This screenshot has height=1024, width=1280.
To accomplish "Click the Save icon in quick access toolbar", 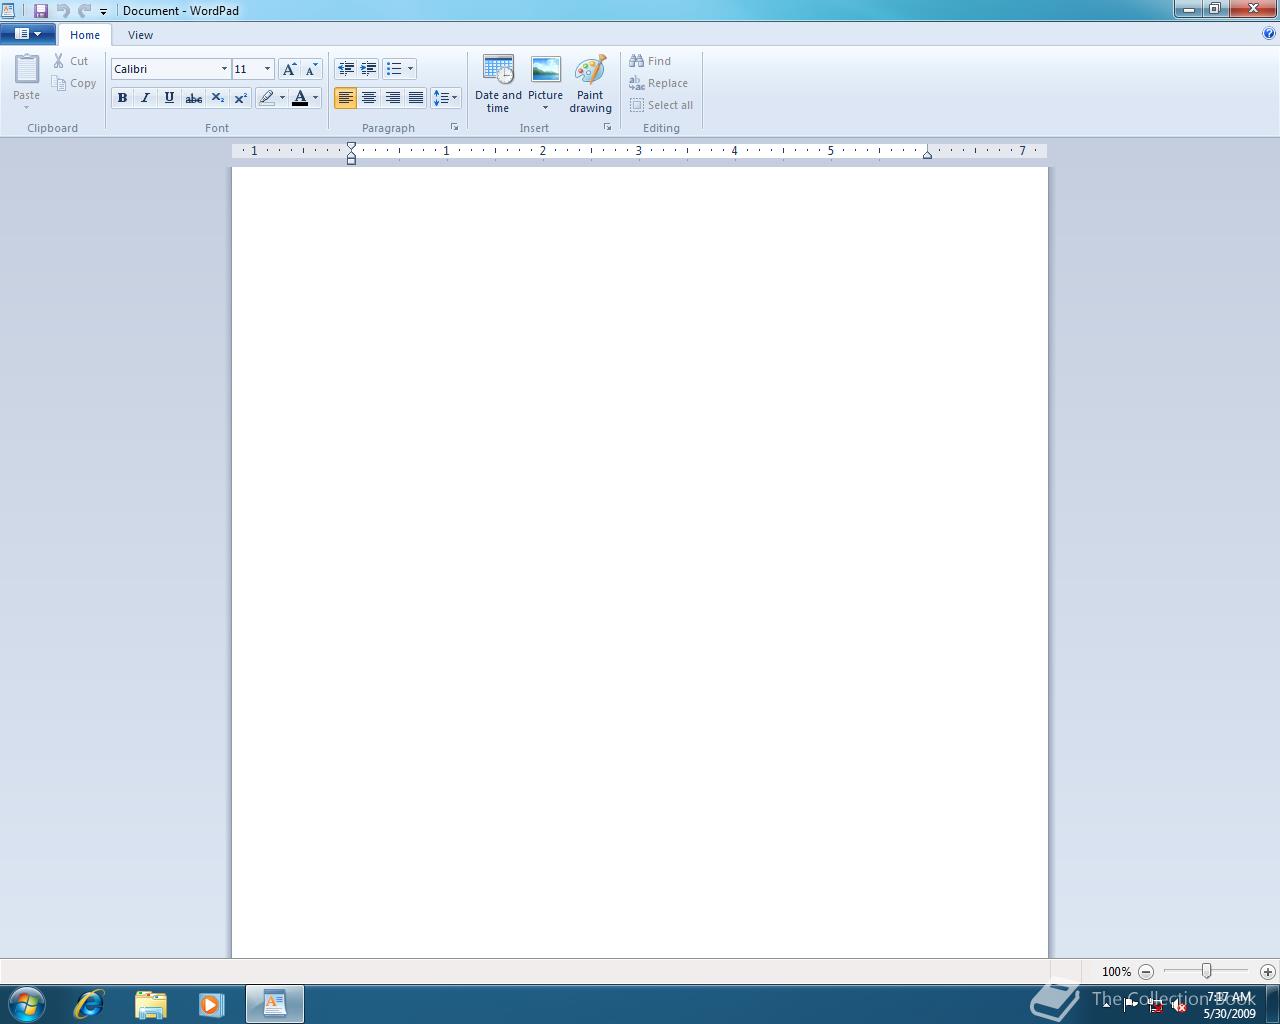I will tap(41, 10).
